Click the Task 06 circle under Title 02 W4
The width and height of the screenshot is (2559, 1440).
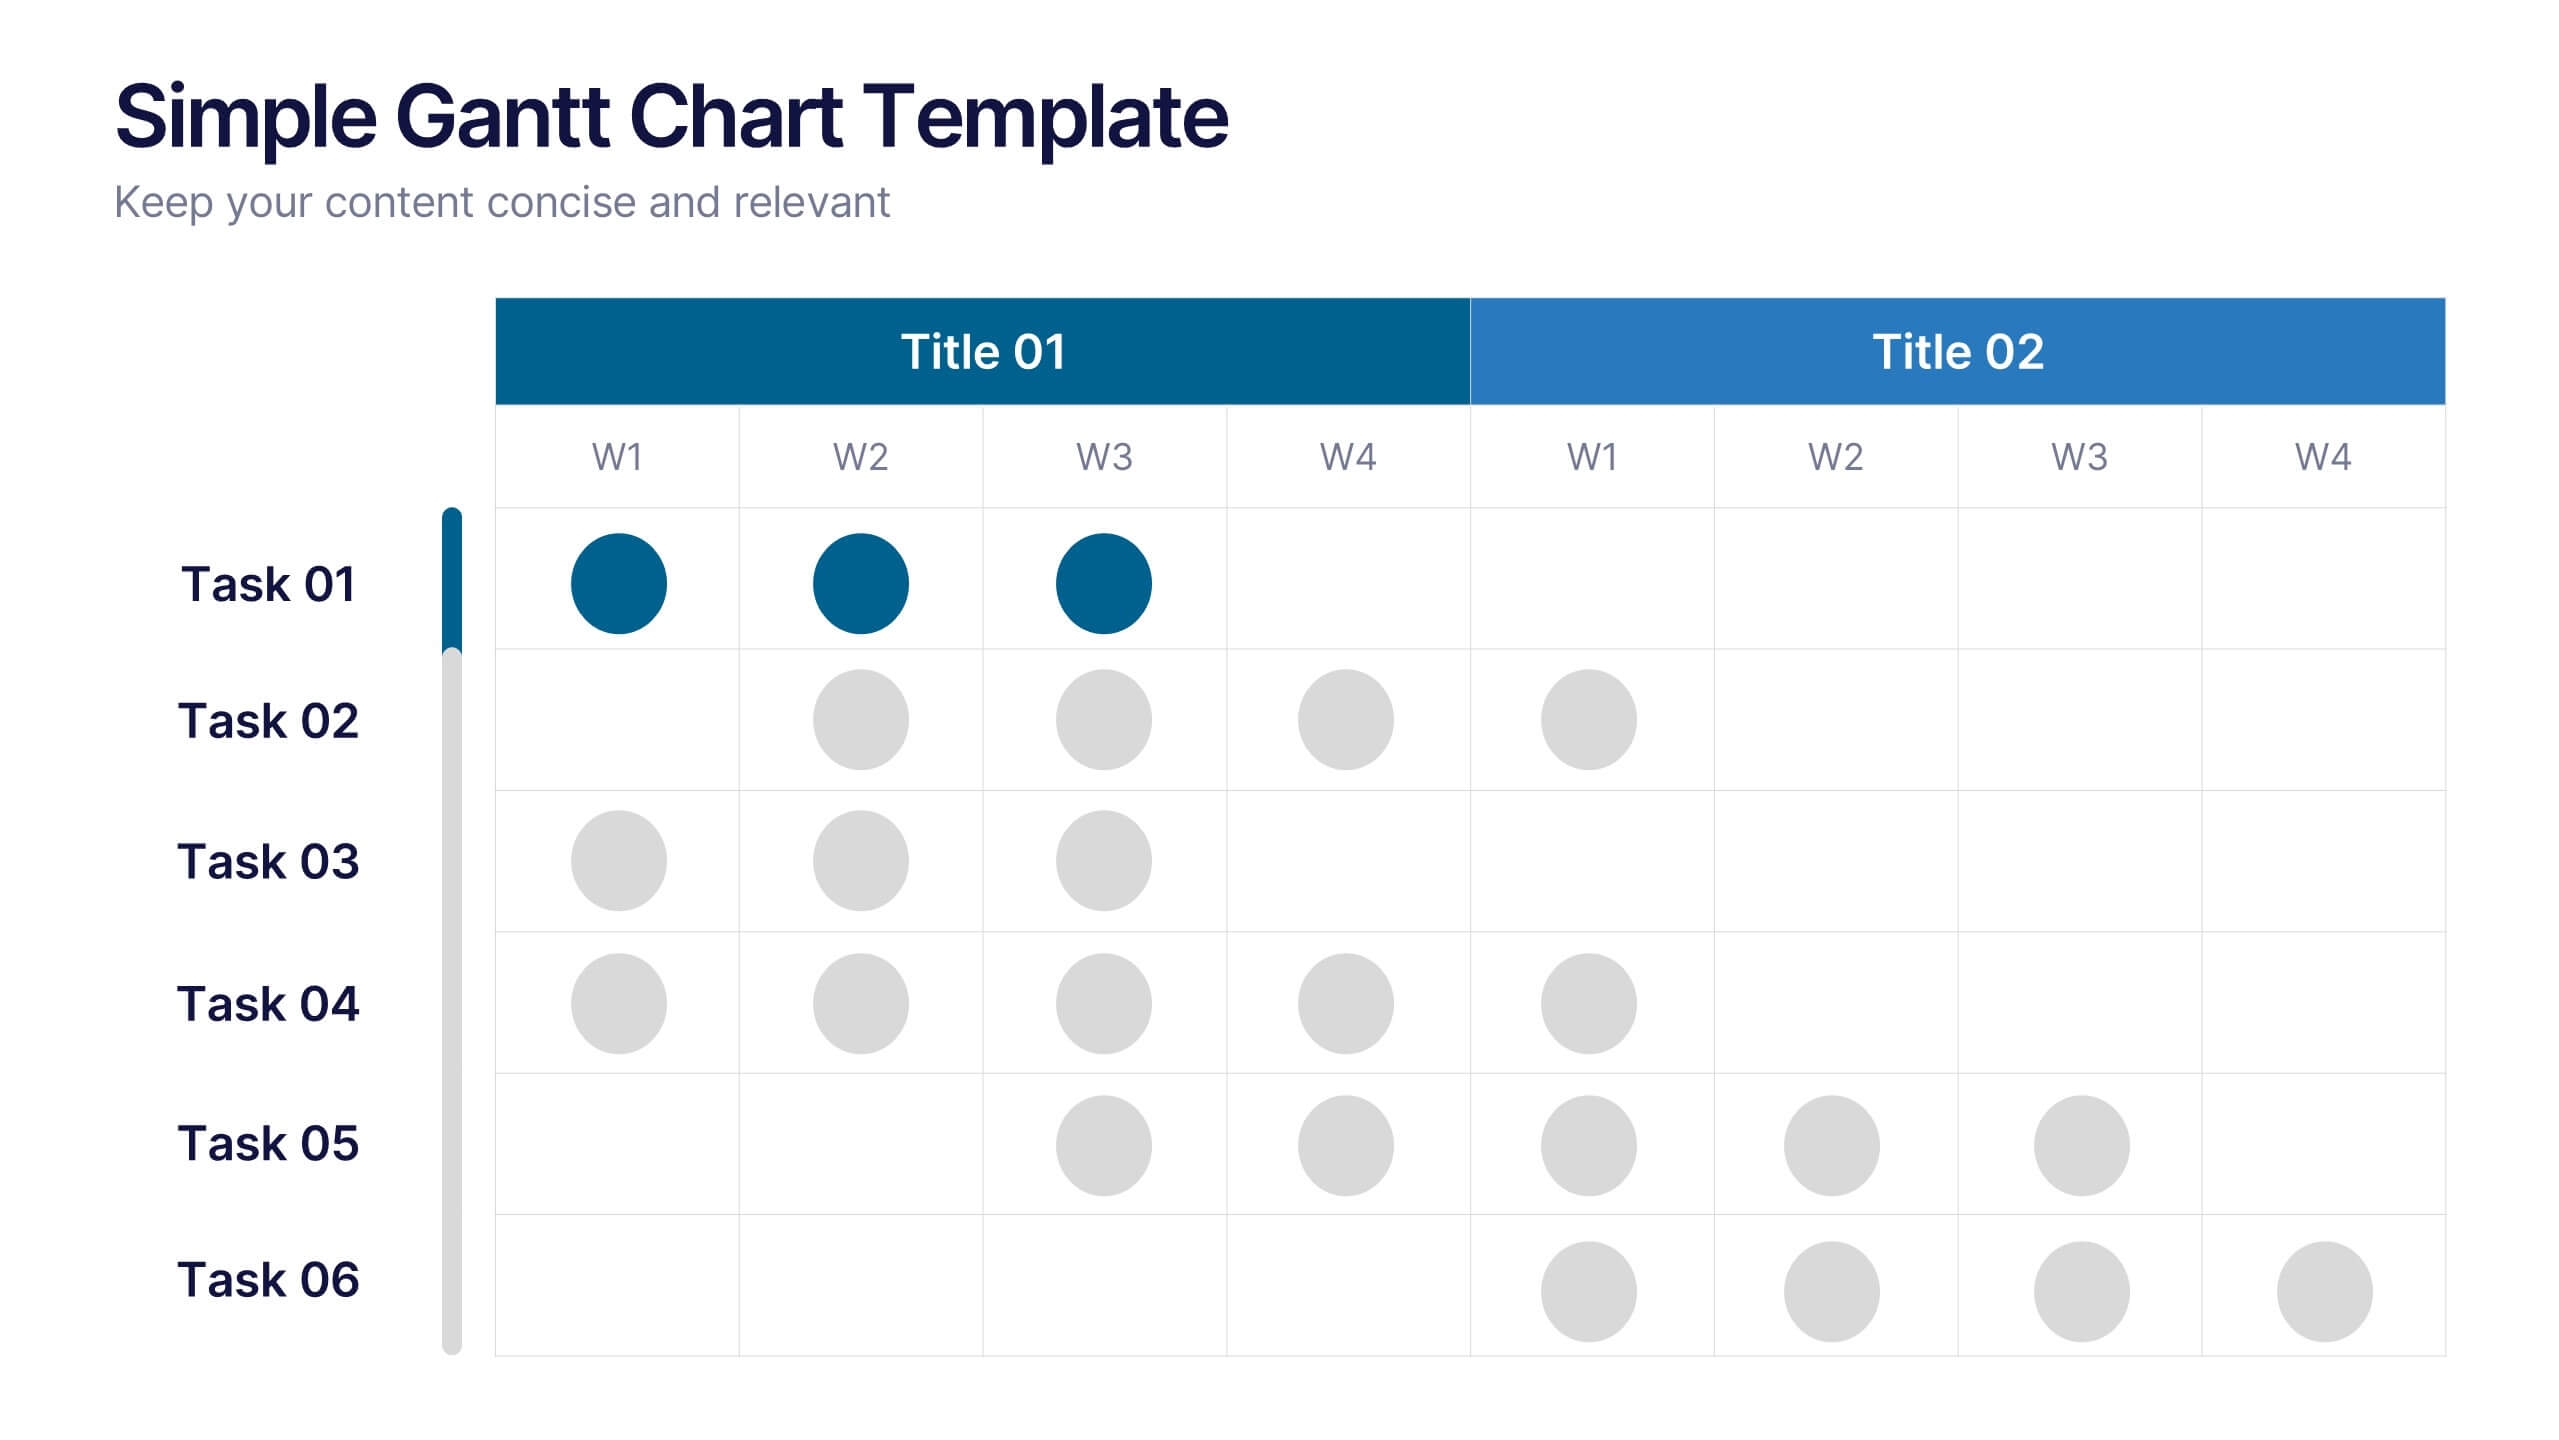tap(2324, 1292)
